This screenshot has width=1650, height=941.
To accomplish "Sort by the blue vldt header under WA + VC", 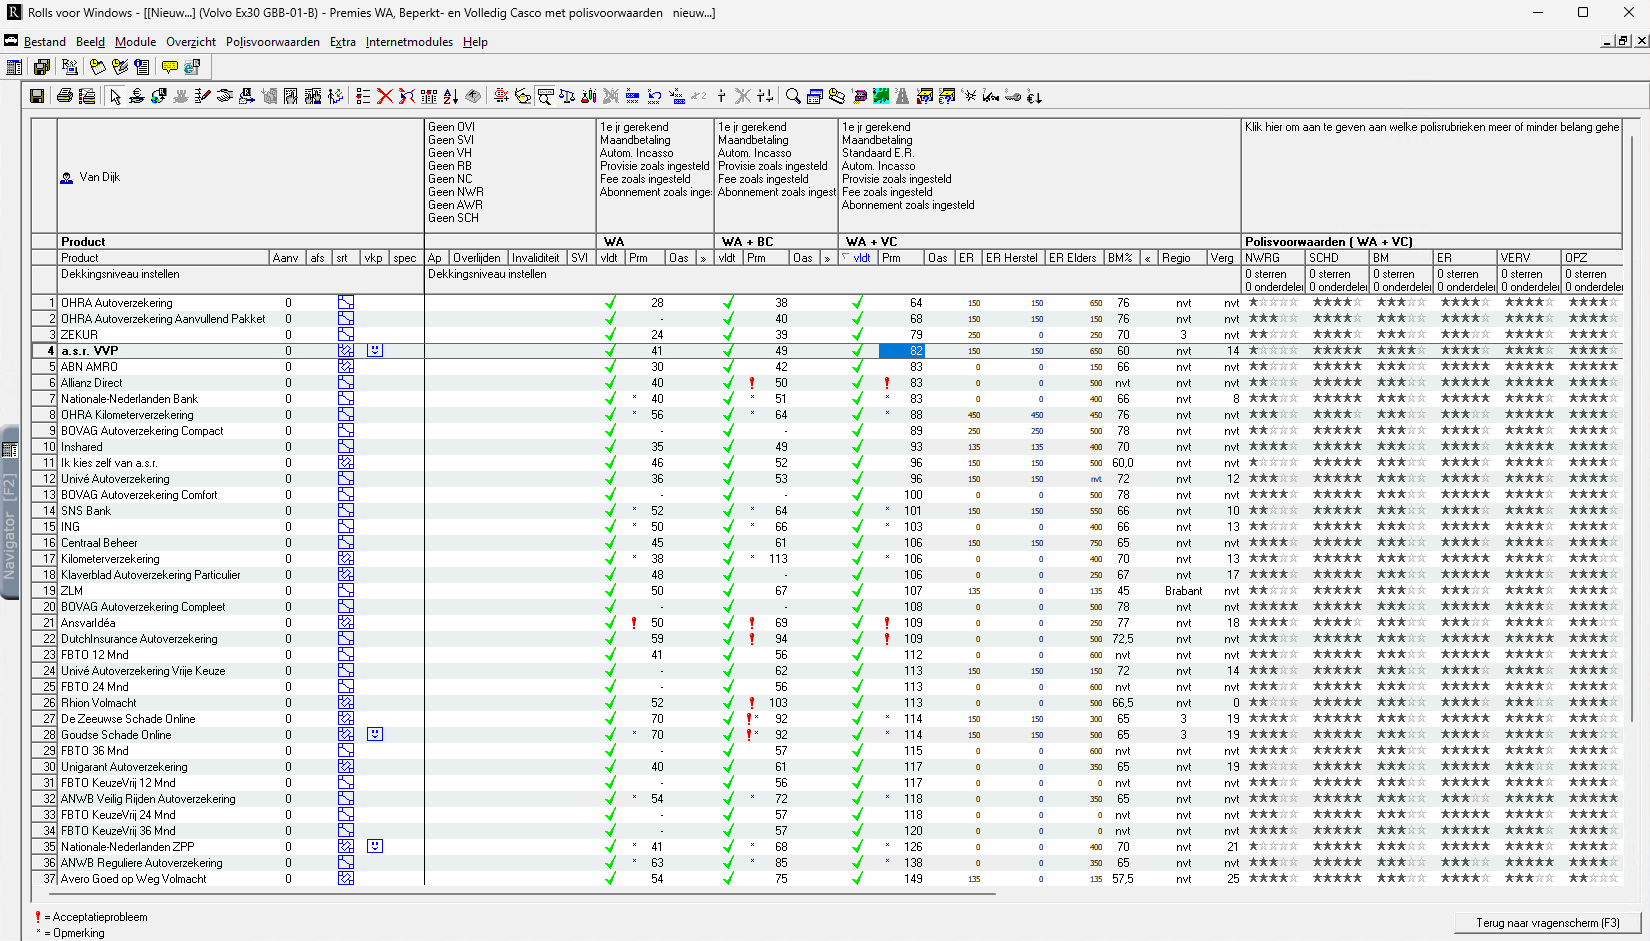I will 861,258.
